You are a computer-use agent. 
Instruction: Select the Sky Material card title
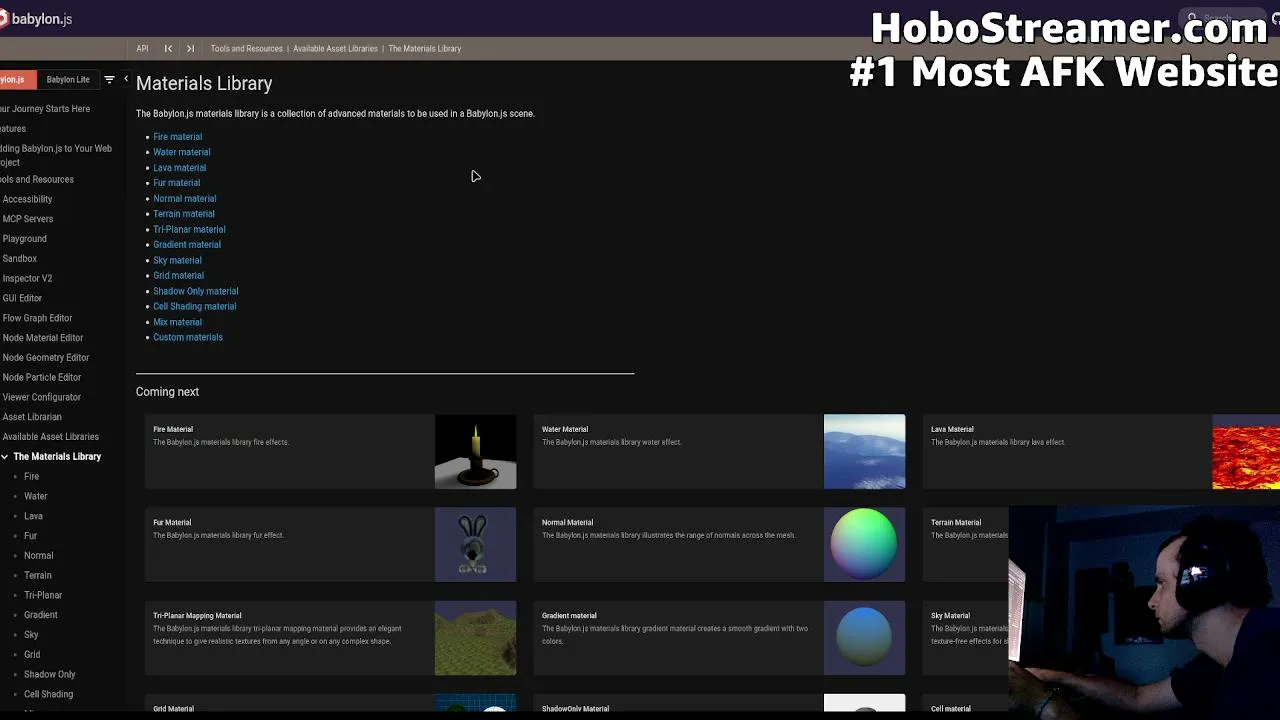(x=950, y=616)
